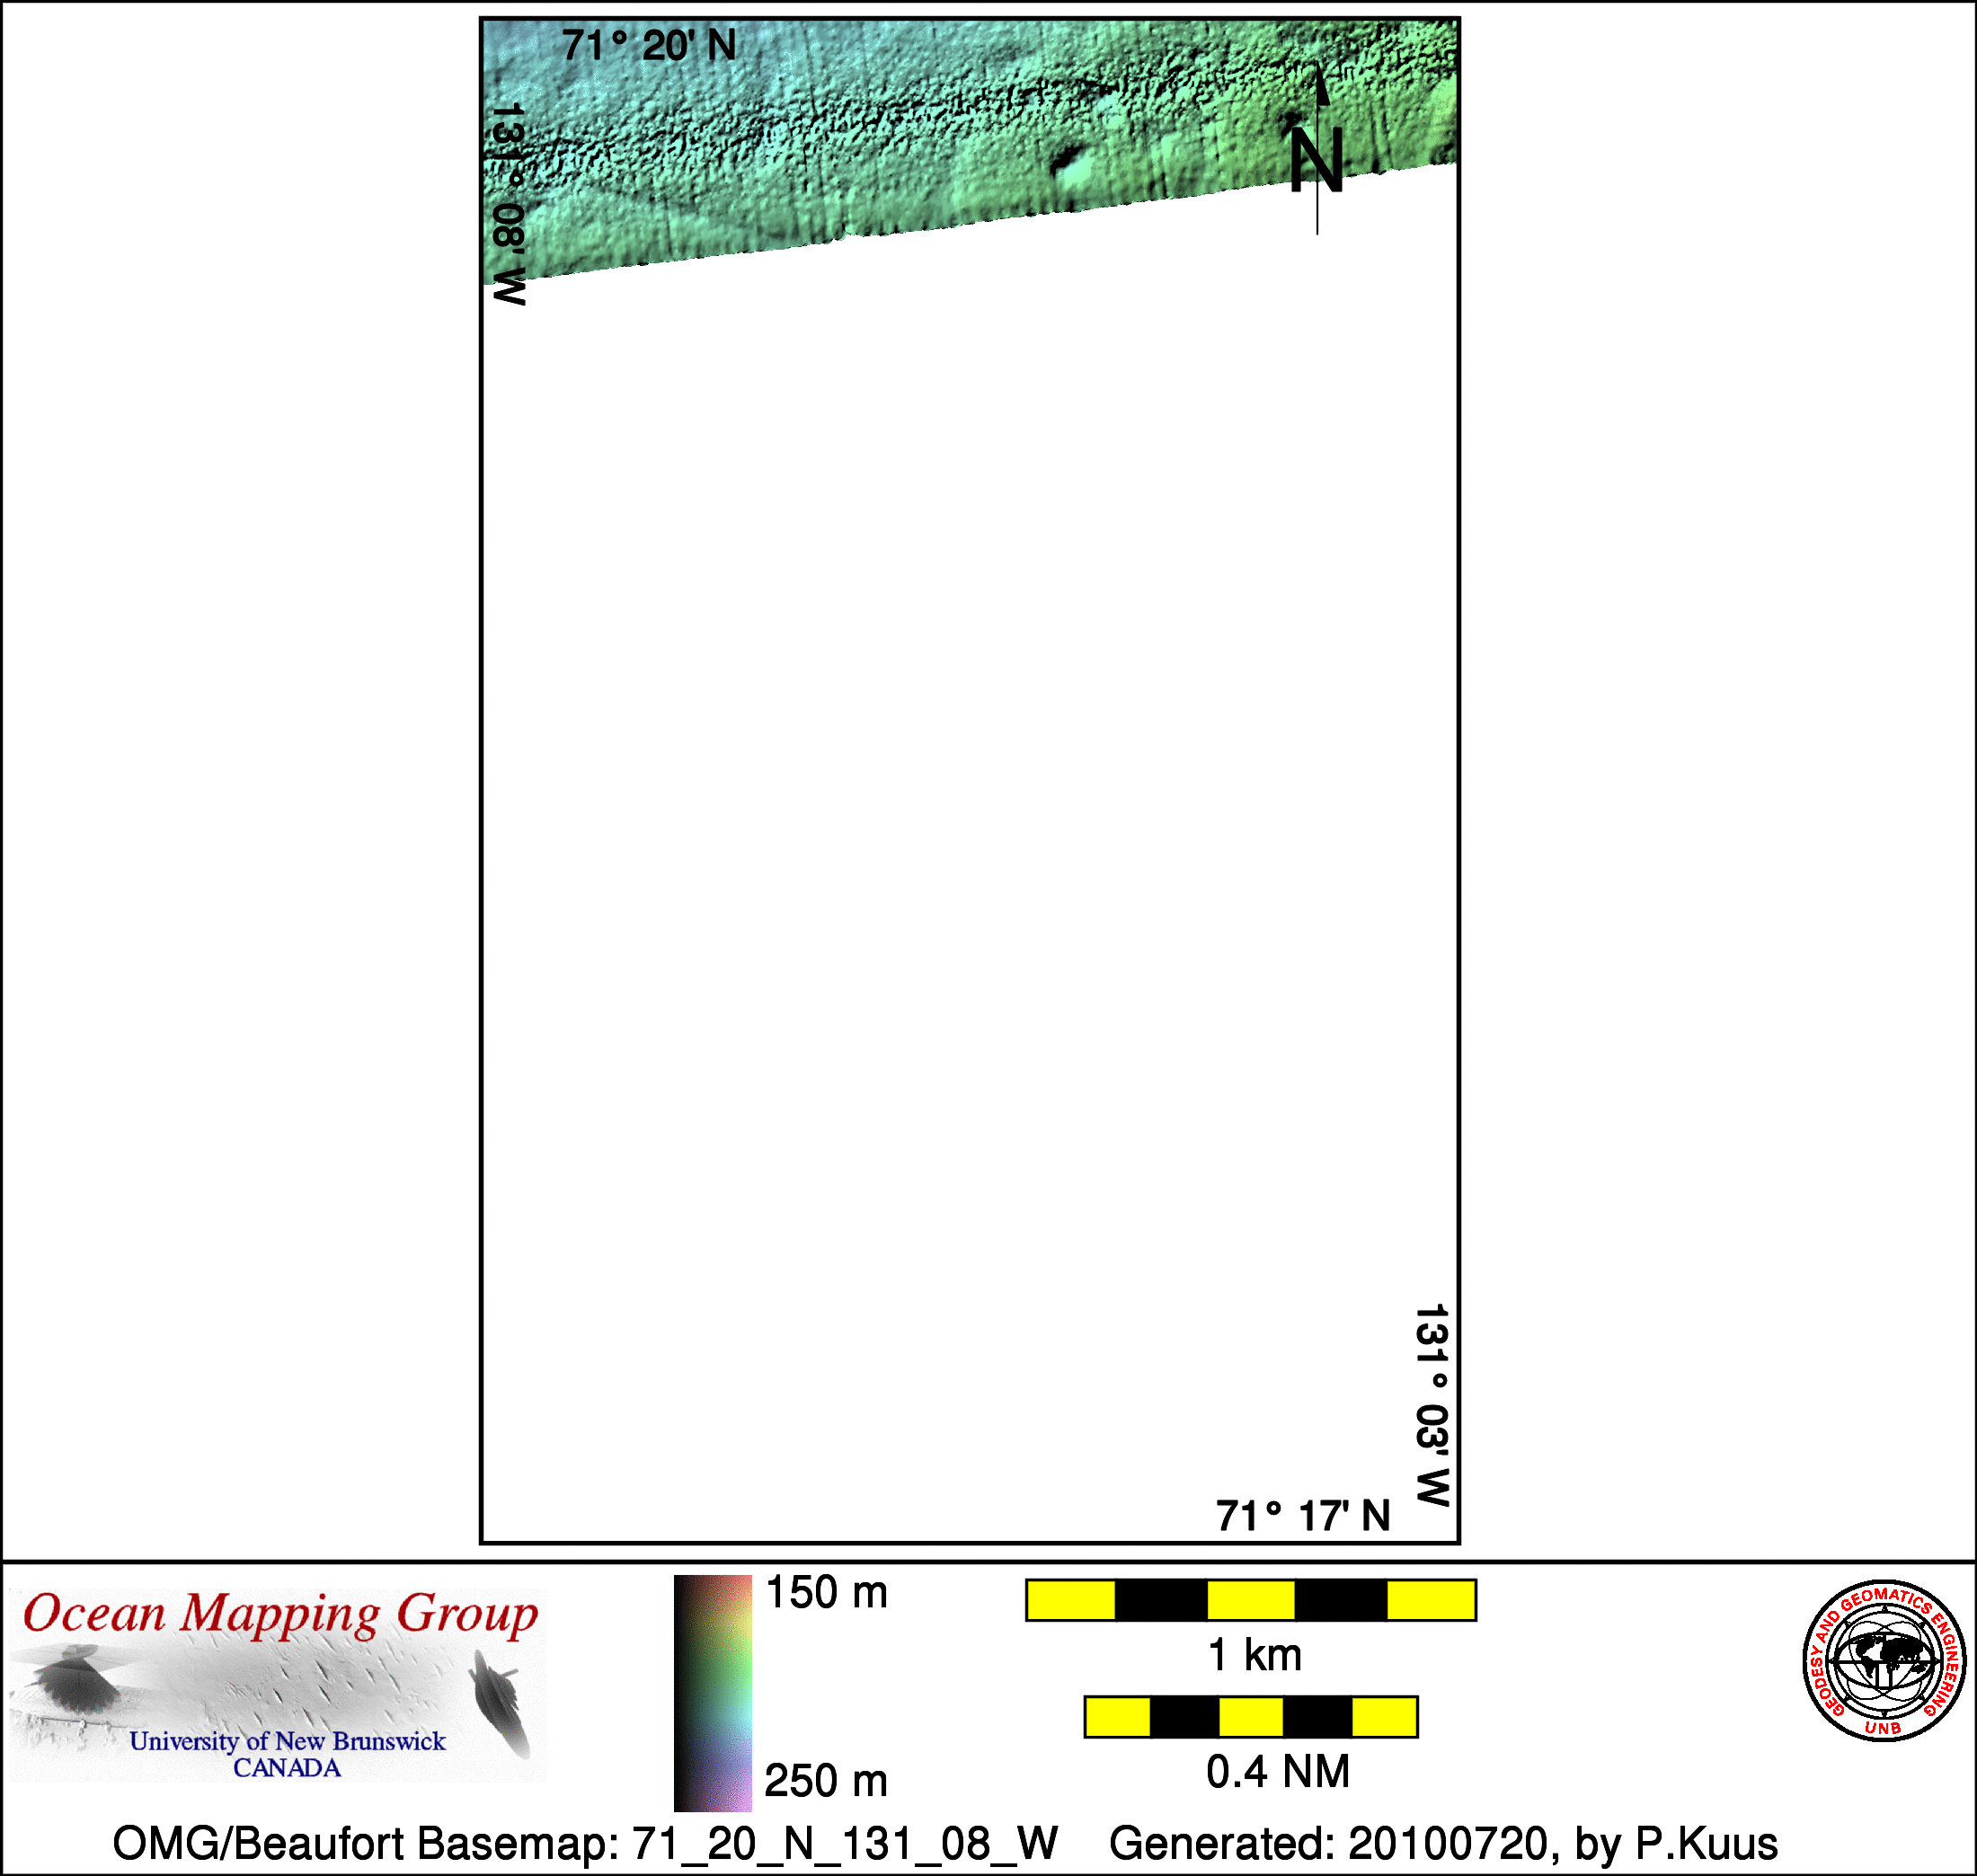Screen dimensions: 1977x1876
Task: Click the 250 m depth label
Action: click(826, 1781)
